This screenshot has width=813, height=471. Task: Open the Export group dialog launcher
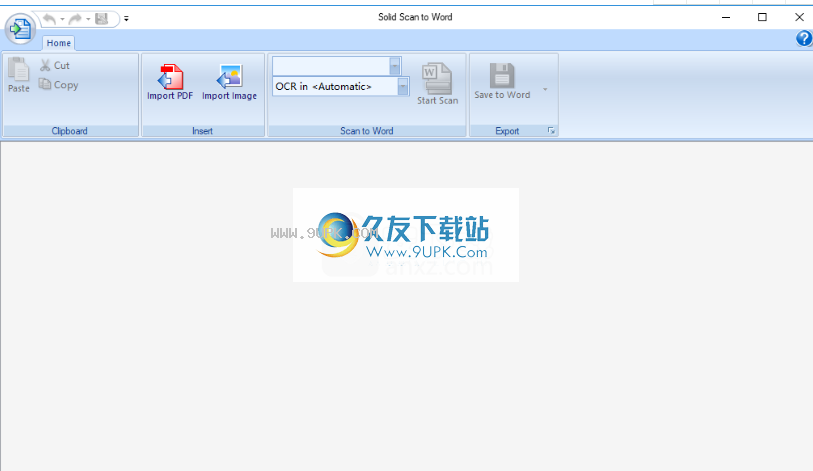551,131
